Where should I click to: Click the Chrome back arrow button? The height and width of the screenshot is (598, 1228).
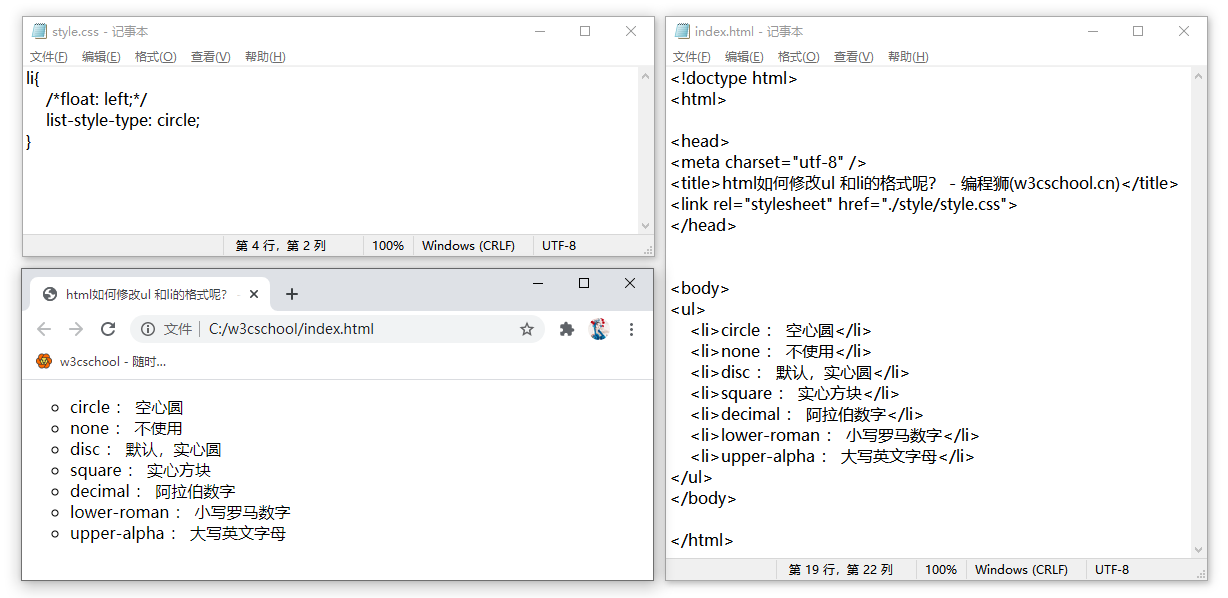pos(44,329)
